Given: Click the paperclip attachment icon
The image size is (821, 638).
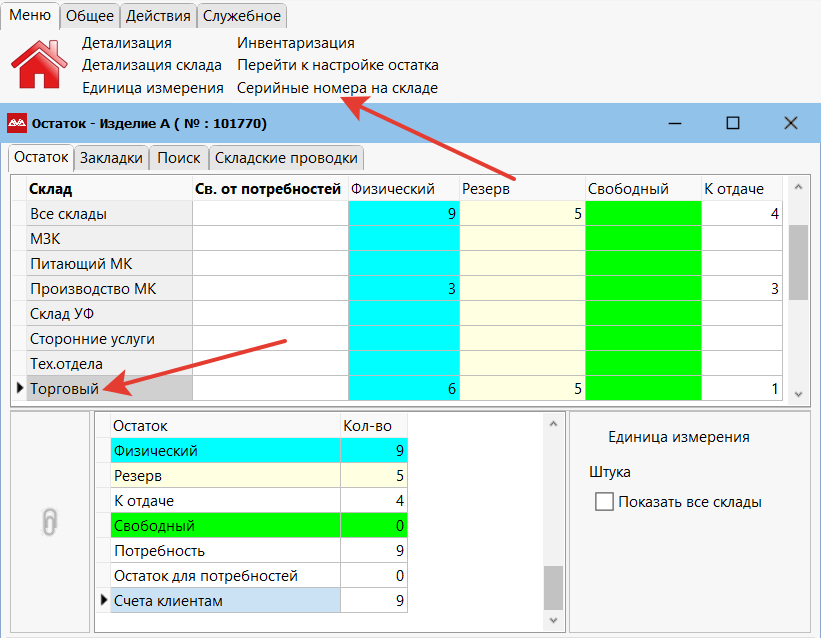Looking at the screenshot, I should [x=49, y=521].
